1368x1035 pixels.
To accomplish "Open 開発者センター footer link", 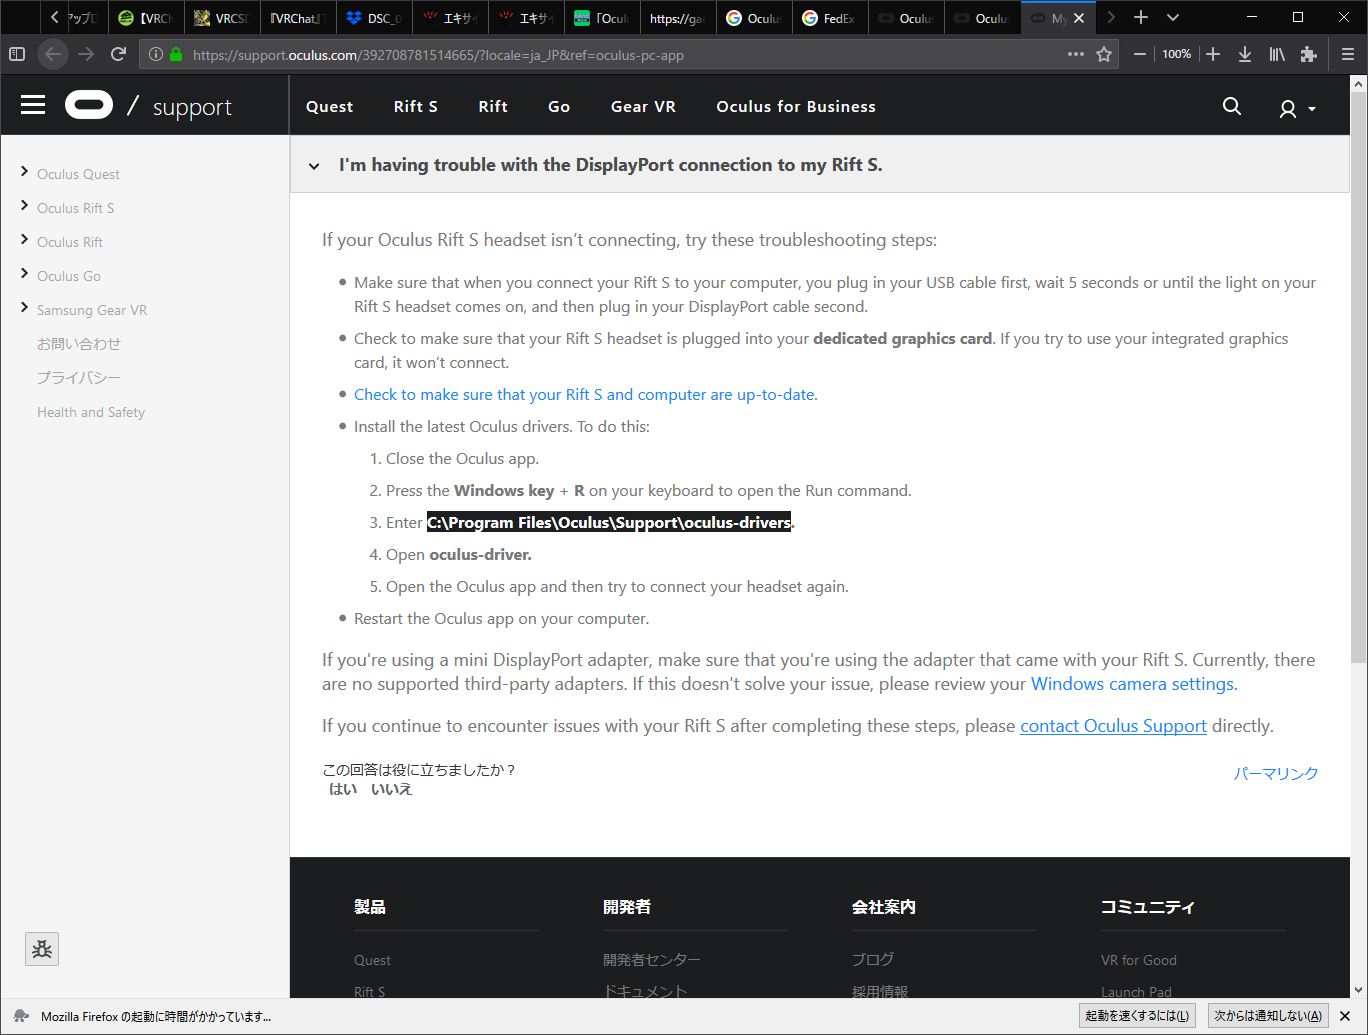I will pos(652,960).
